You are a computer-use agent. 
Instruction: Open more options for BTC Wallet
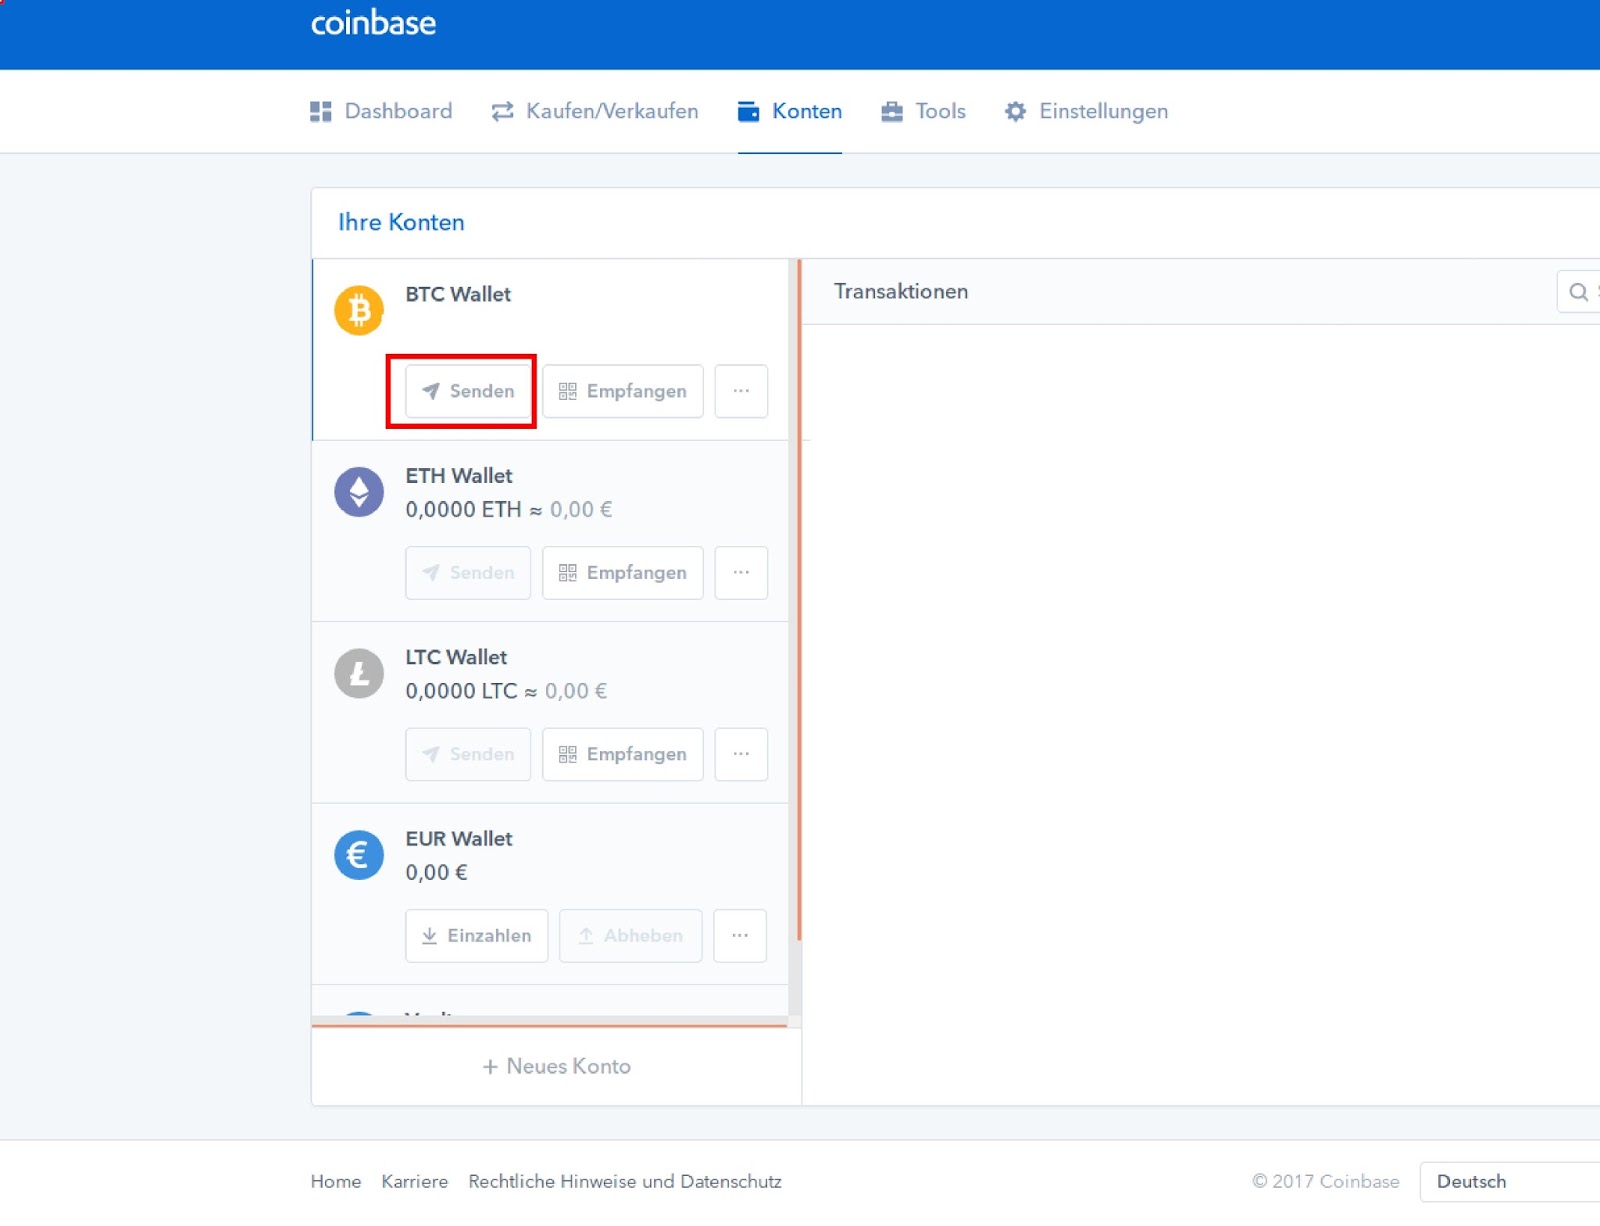tap(741, 391)
